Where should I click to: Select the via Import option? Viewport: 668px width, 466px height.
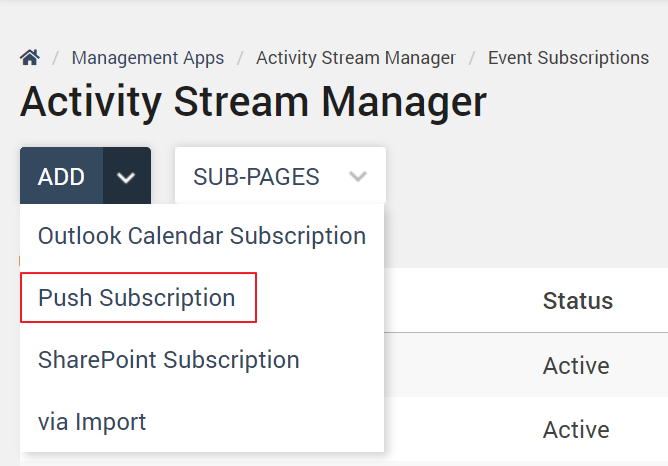[92, 422]
